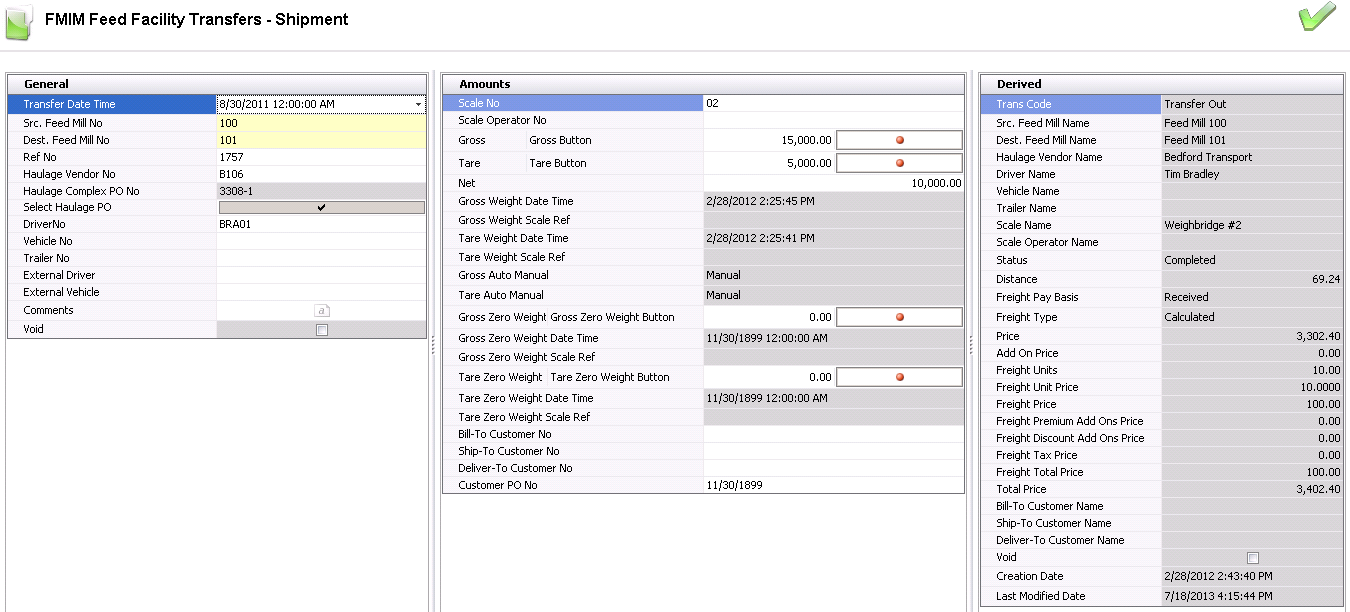1350x612 pixels.
Task: Click the Select Haulage PO checkmark button
Action: 321,207
